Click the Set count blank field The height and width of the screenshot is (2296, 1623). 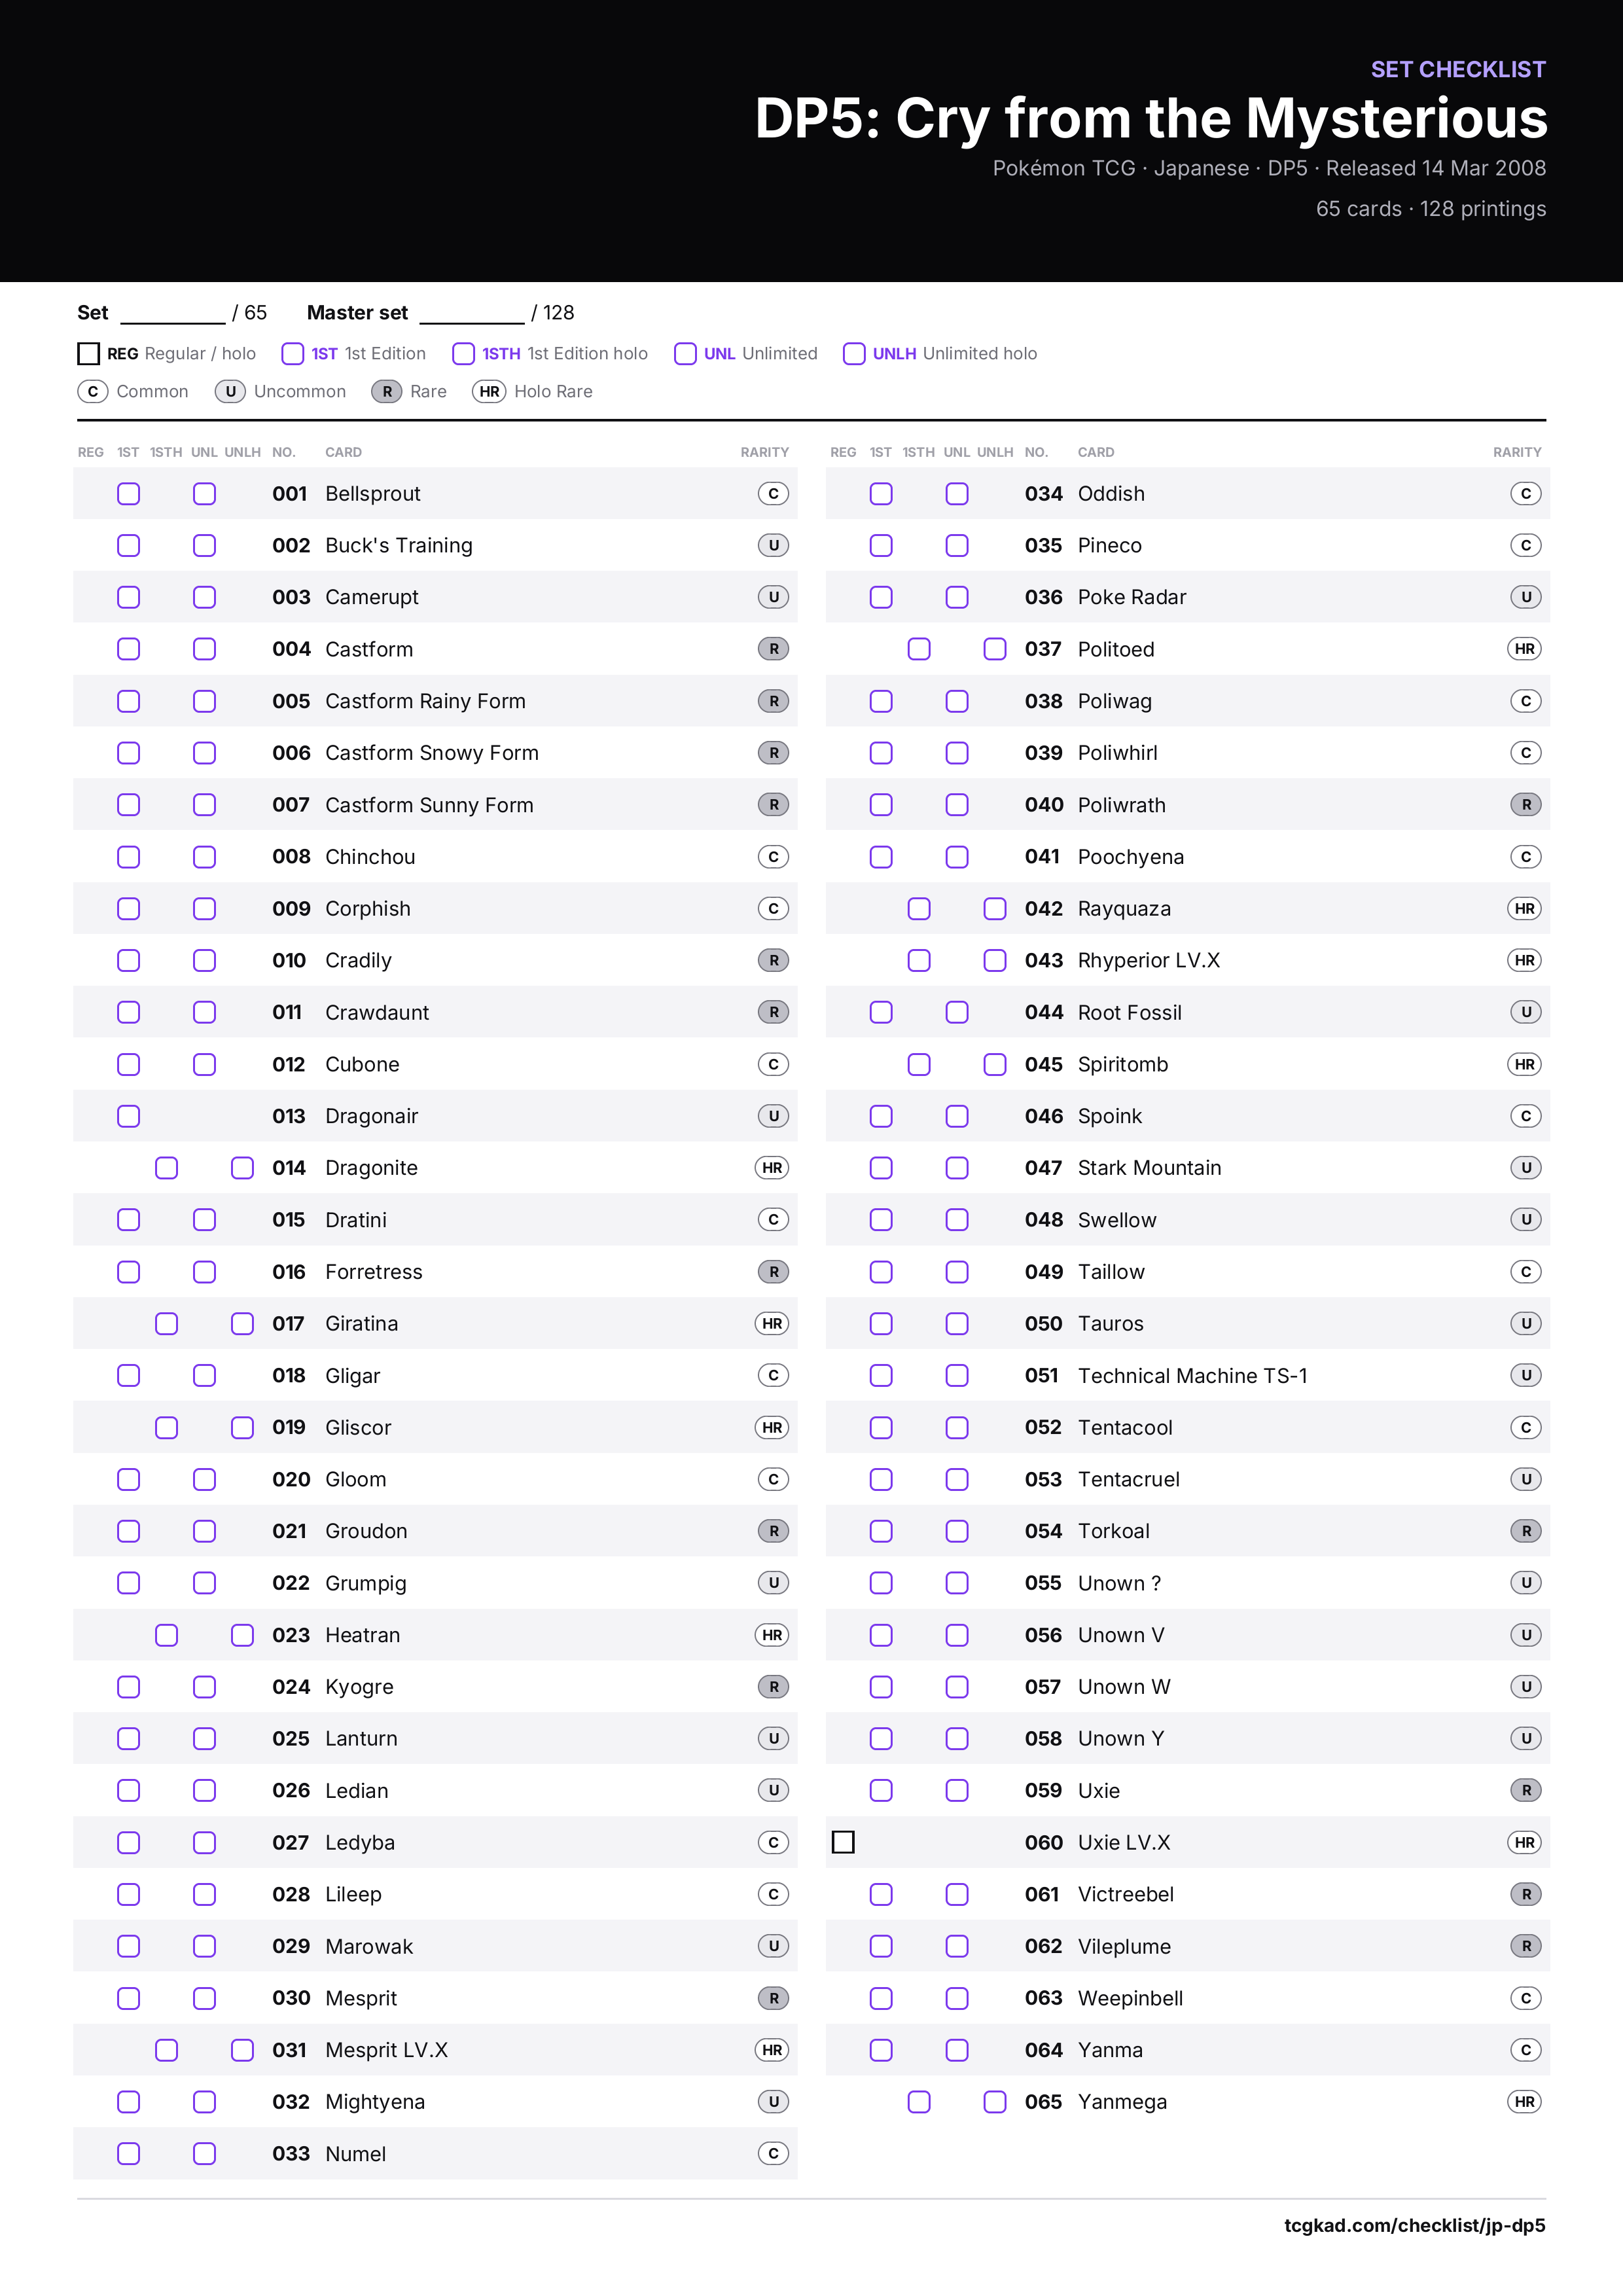click(x=173, y=313)
